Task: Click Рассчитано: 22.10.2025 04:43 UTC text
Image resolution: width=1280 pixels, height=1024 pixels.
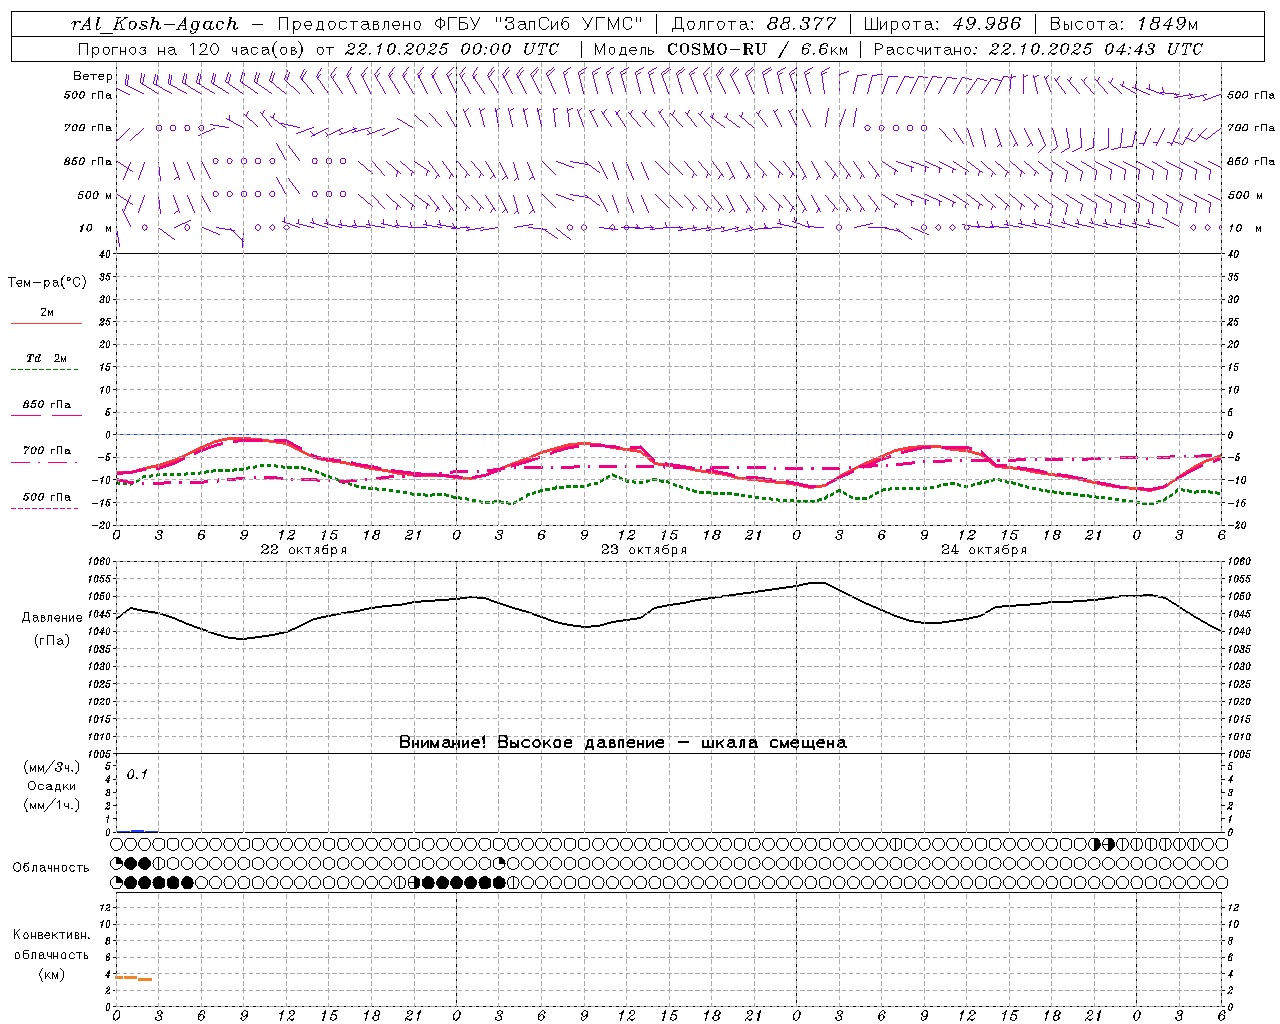Action: point(1038,49)
